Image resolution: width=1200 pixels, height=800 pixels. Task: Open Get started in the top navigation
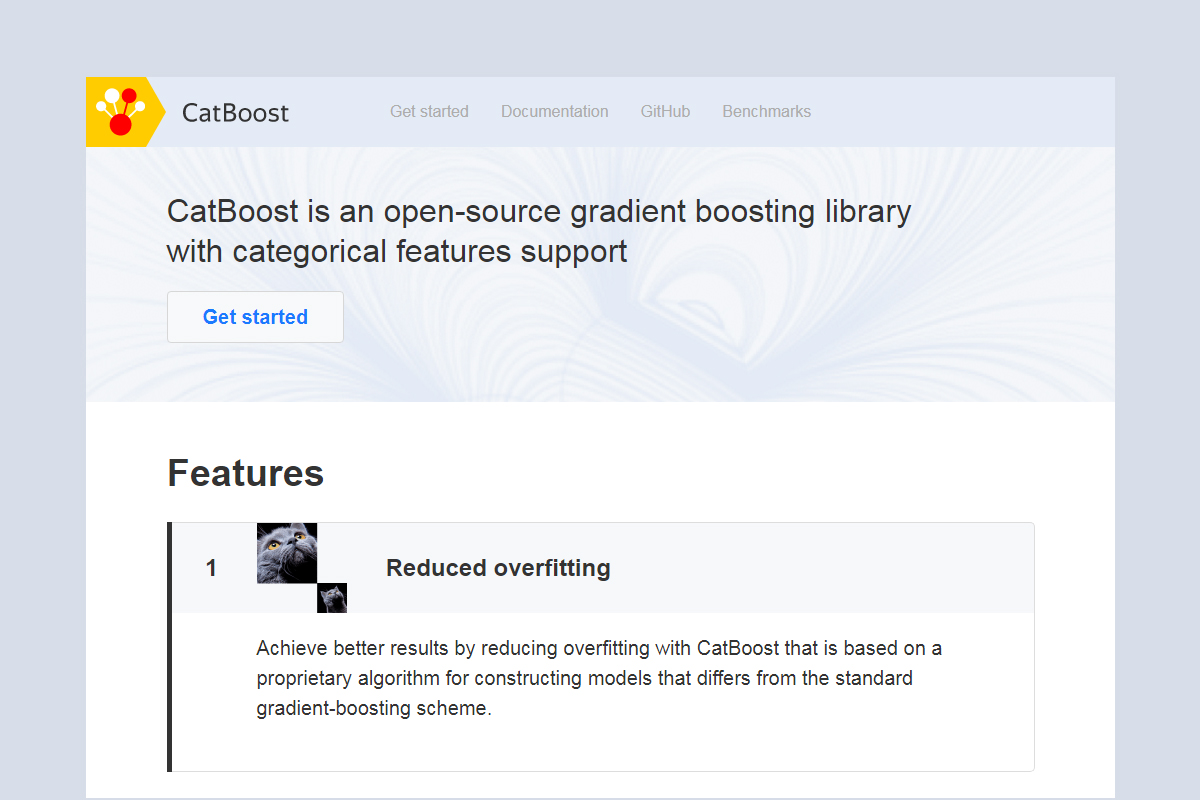click(429, 112)
